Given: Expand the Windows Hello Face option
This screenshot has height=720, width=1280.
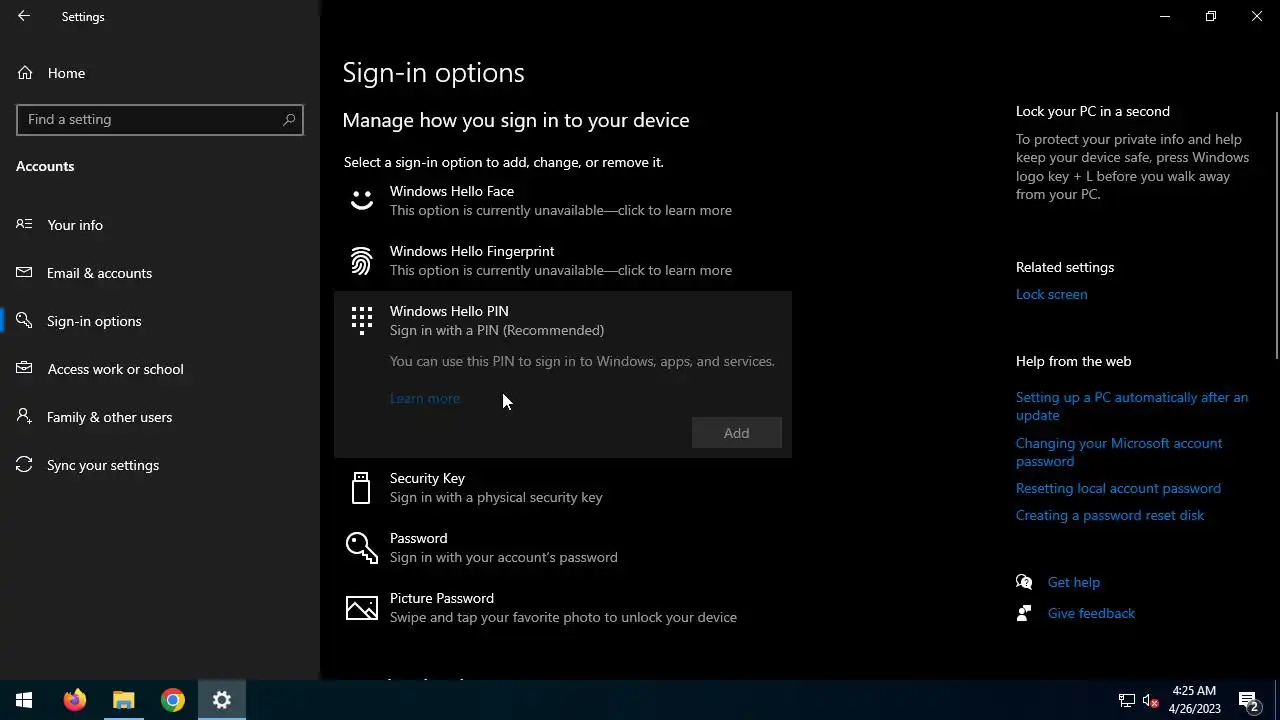Looking at the screenshot, I should 563,201.
